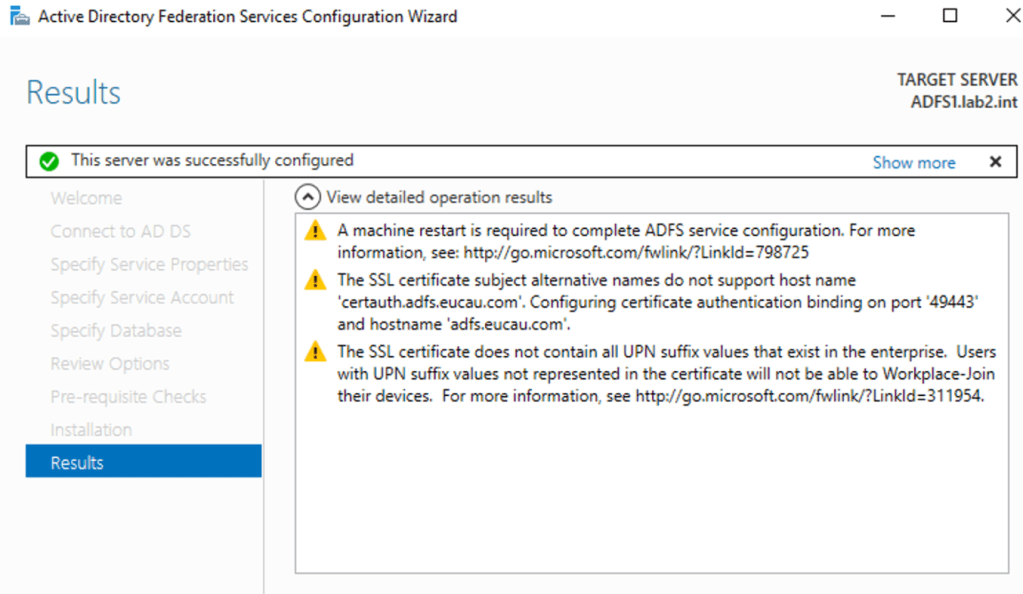Go to Connect to AD DS step
This screenshot has height=594, width=1023.
[120, 231]
